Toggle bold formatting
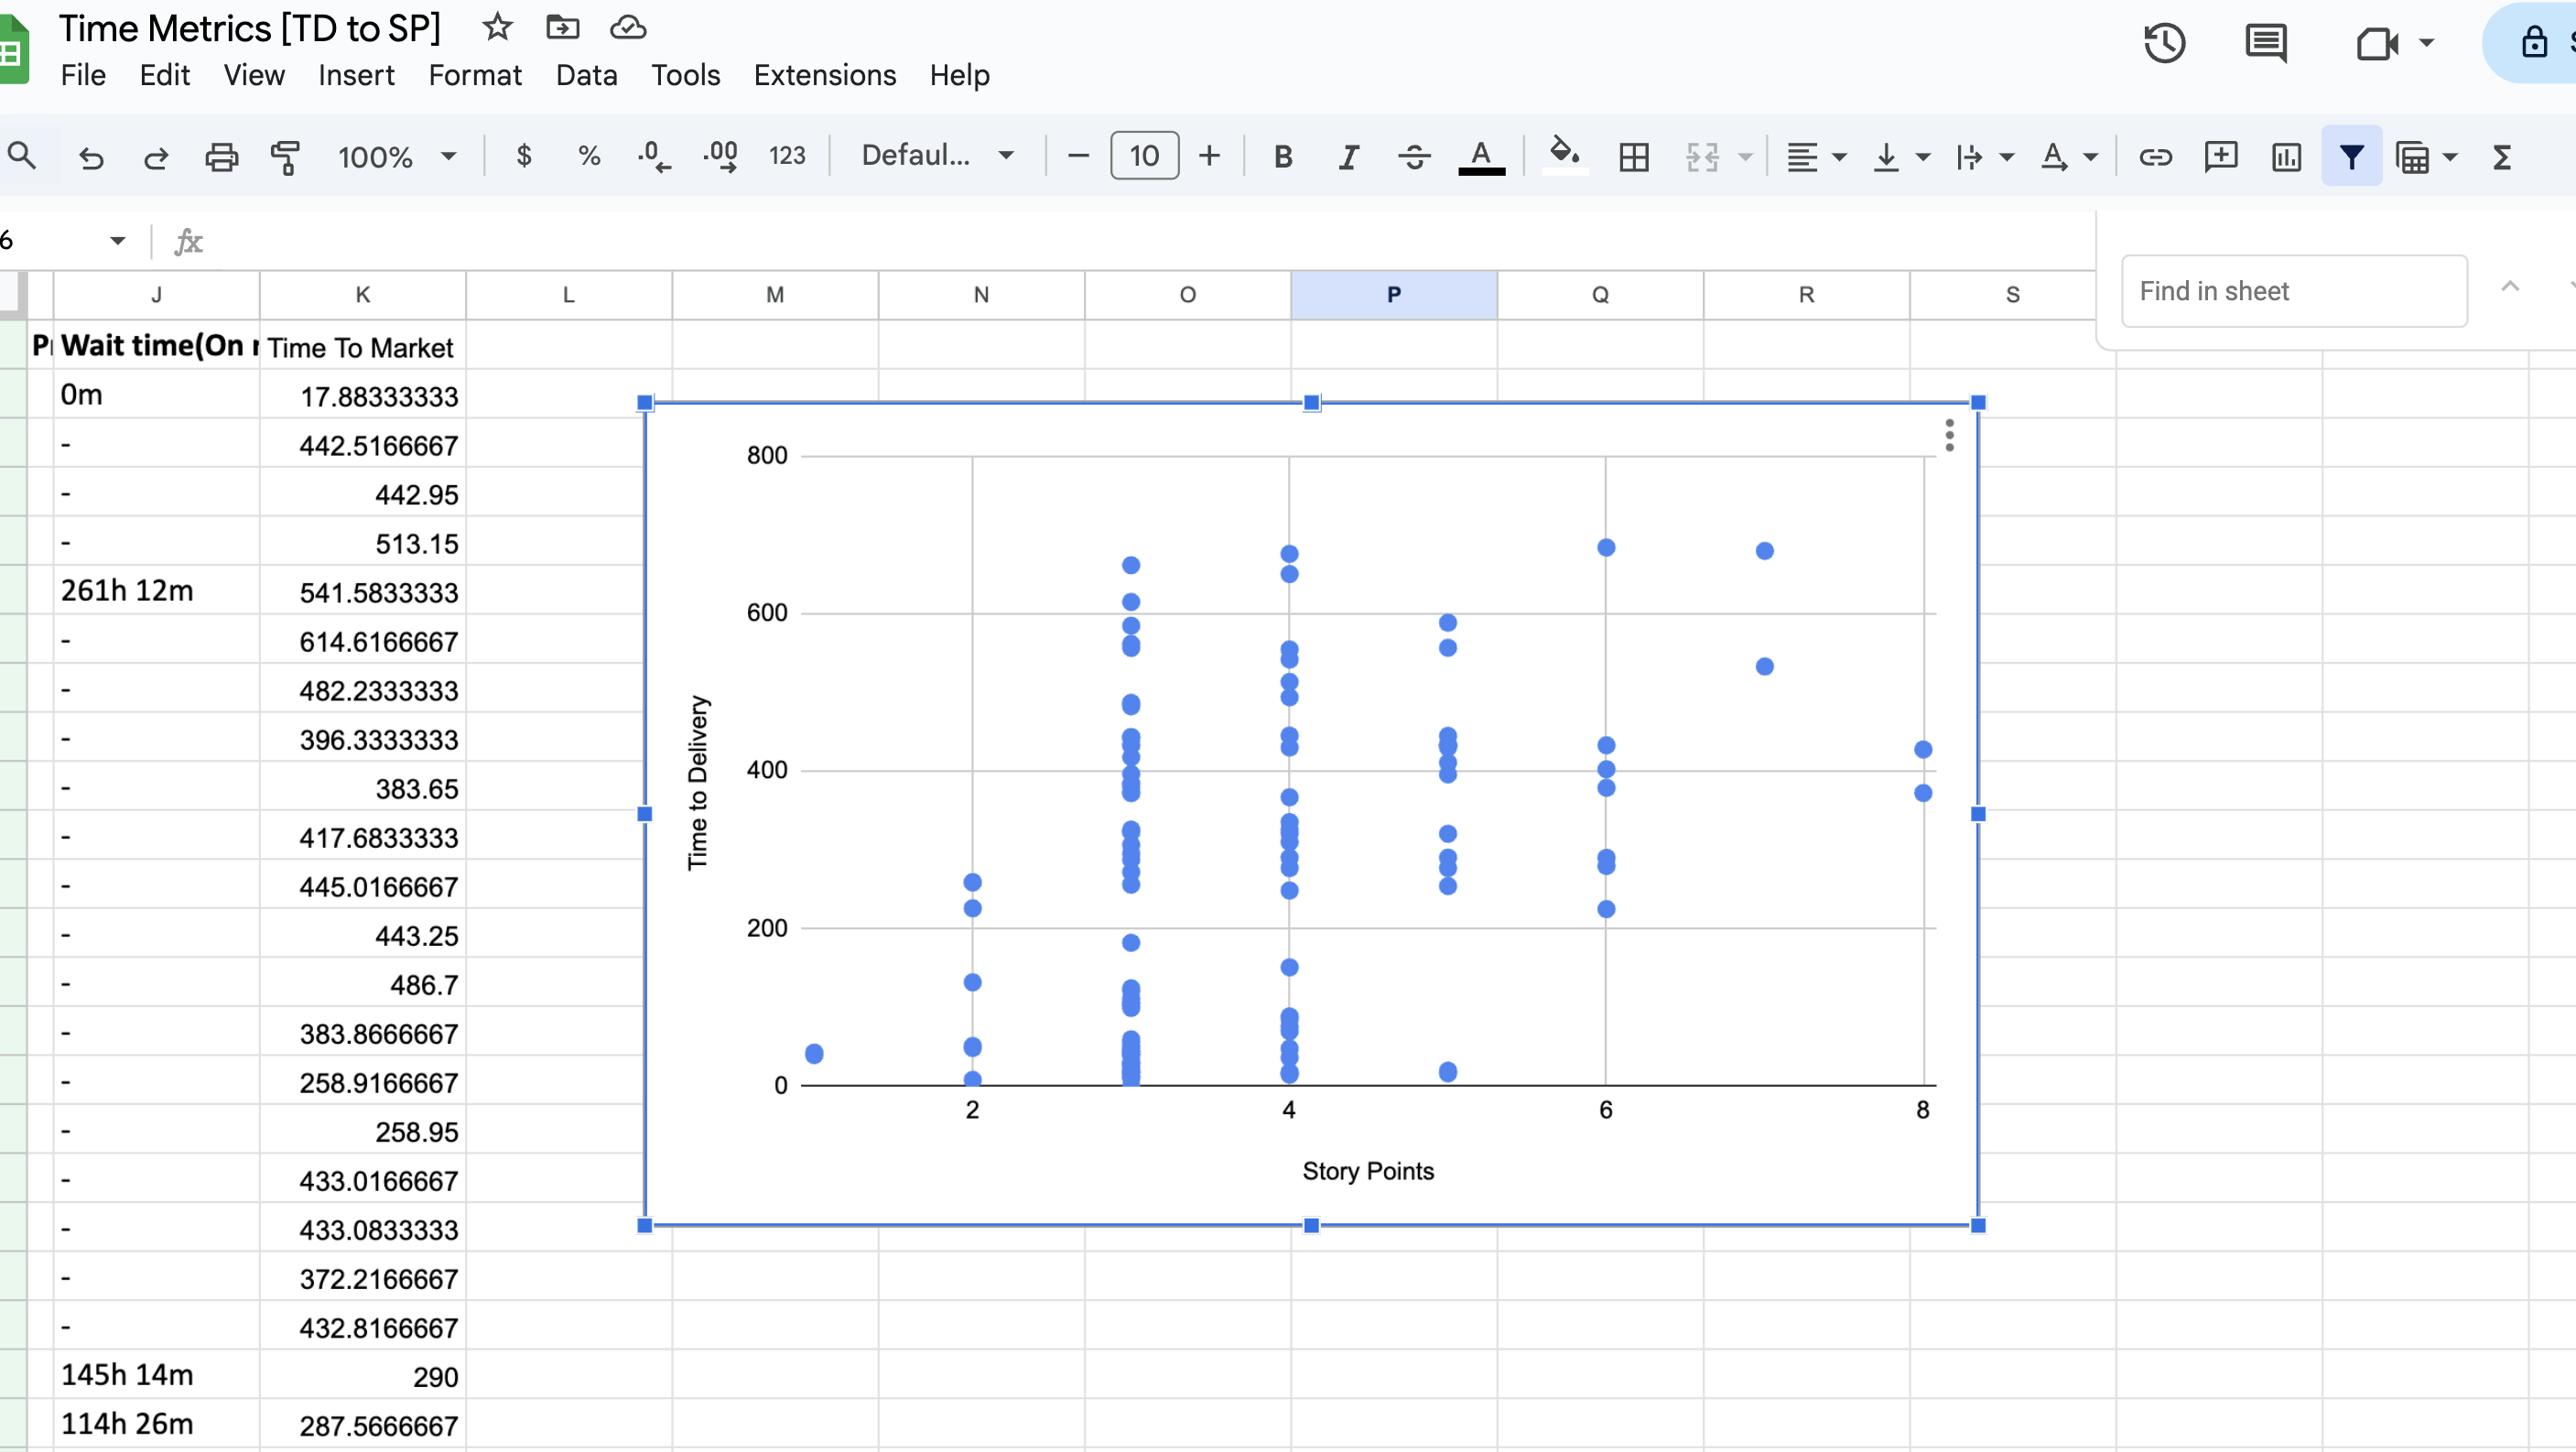Screen dimensions: 2576x1452 [x=1283, y=157]
